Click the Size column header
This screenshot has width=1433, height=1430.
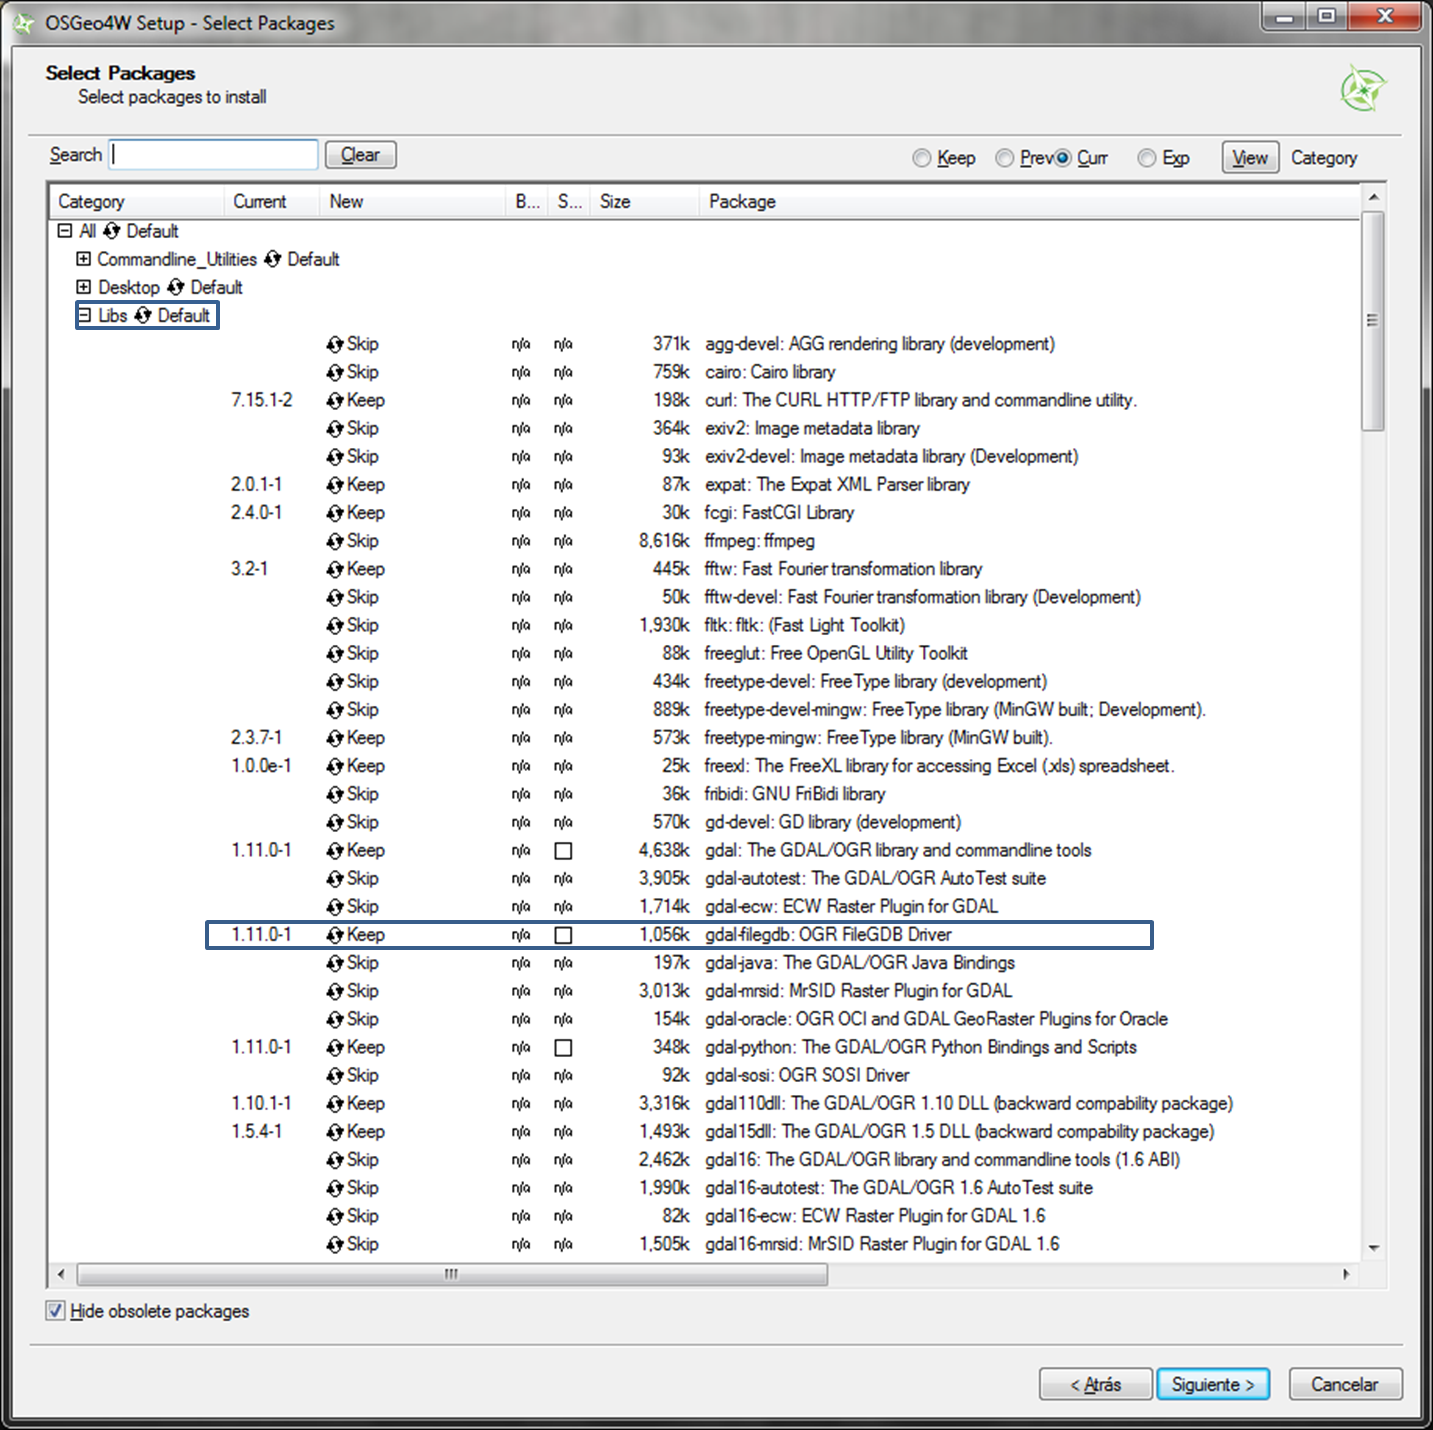644,201
